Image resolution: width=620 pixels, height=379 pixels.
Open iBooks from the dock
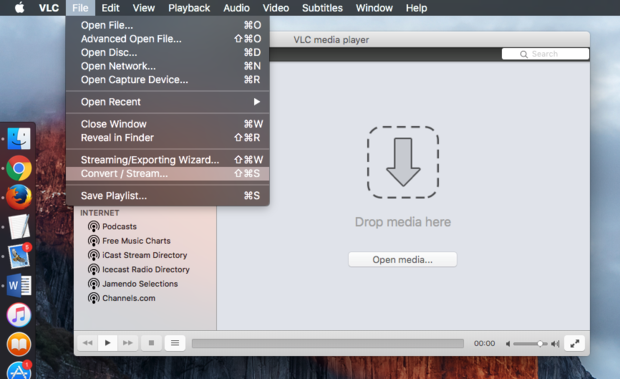point(19,344)
